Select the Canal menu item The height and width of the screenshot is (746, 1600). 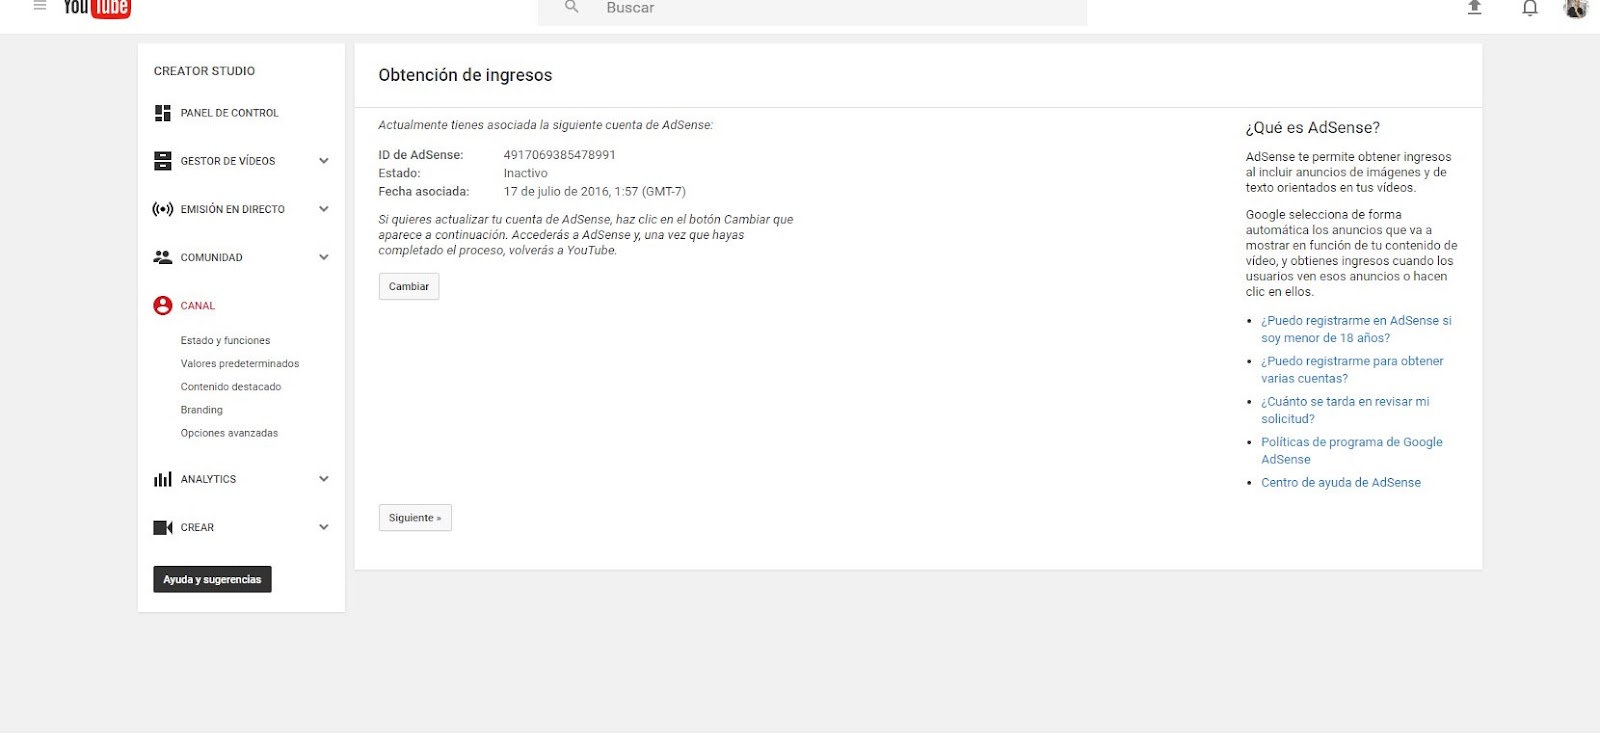tap(198, 306)
